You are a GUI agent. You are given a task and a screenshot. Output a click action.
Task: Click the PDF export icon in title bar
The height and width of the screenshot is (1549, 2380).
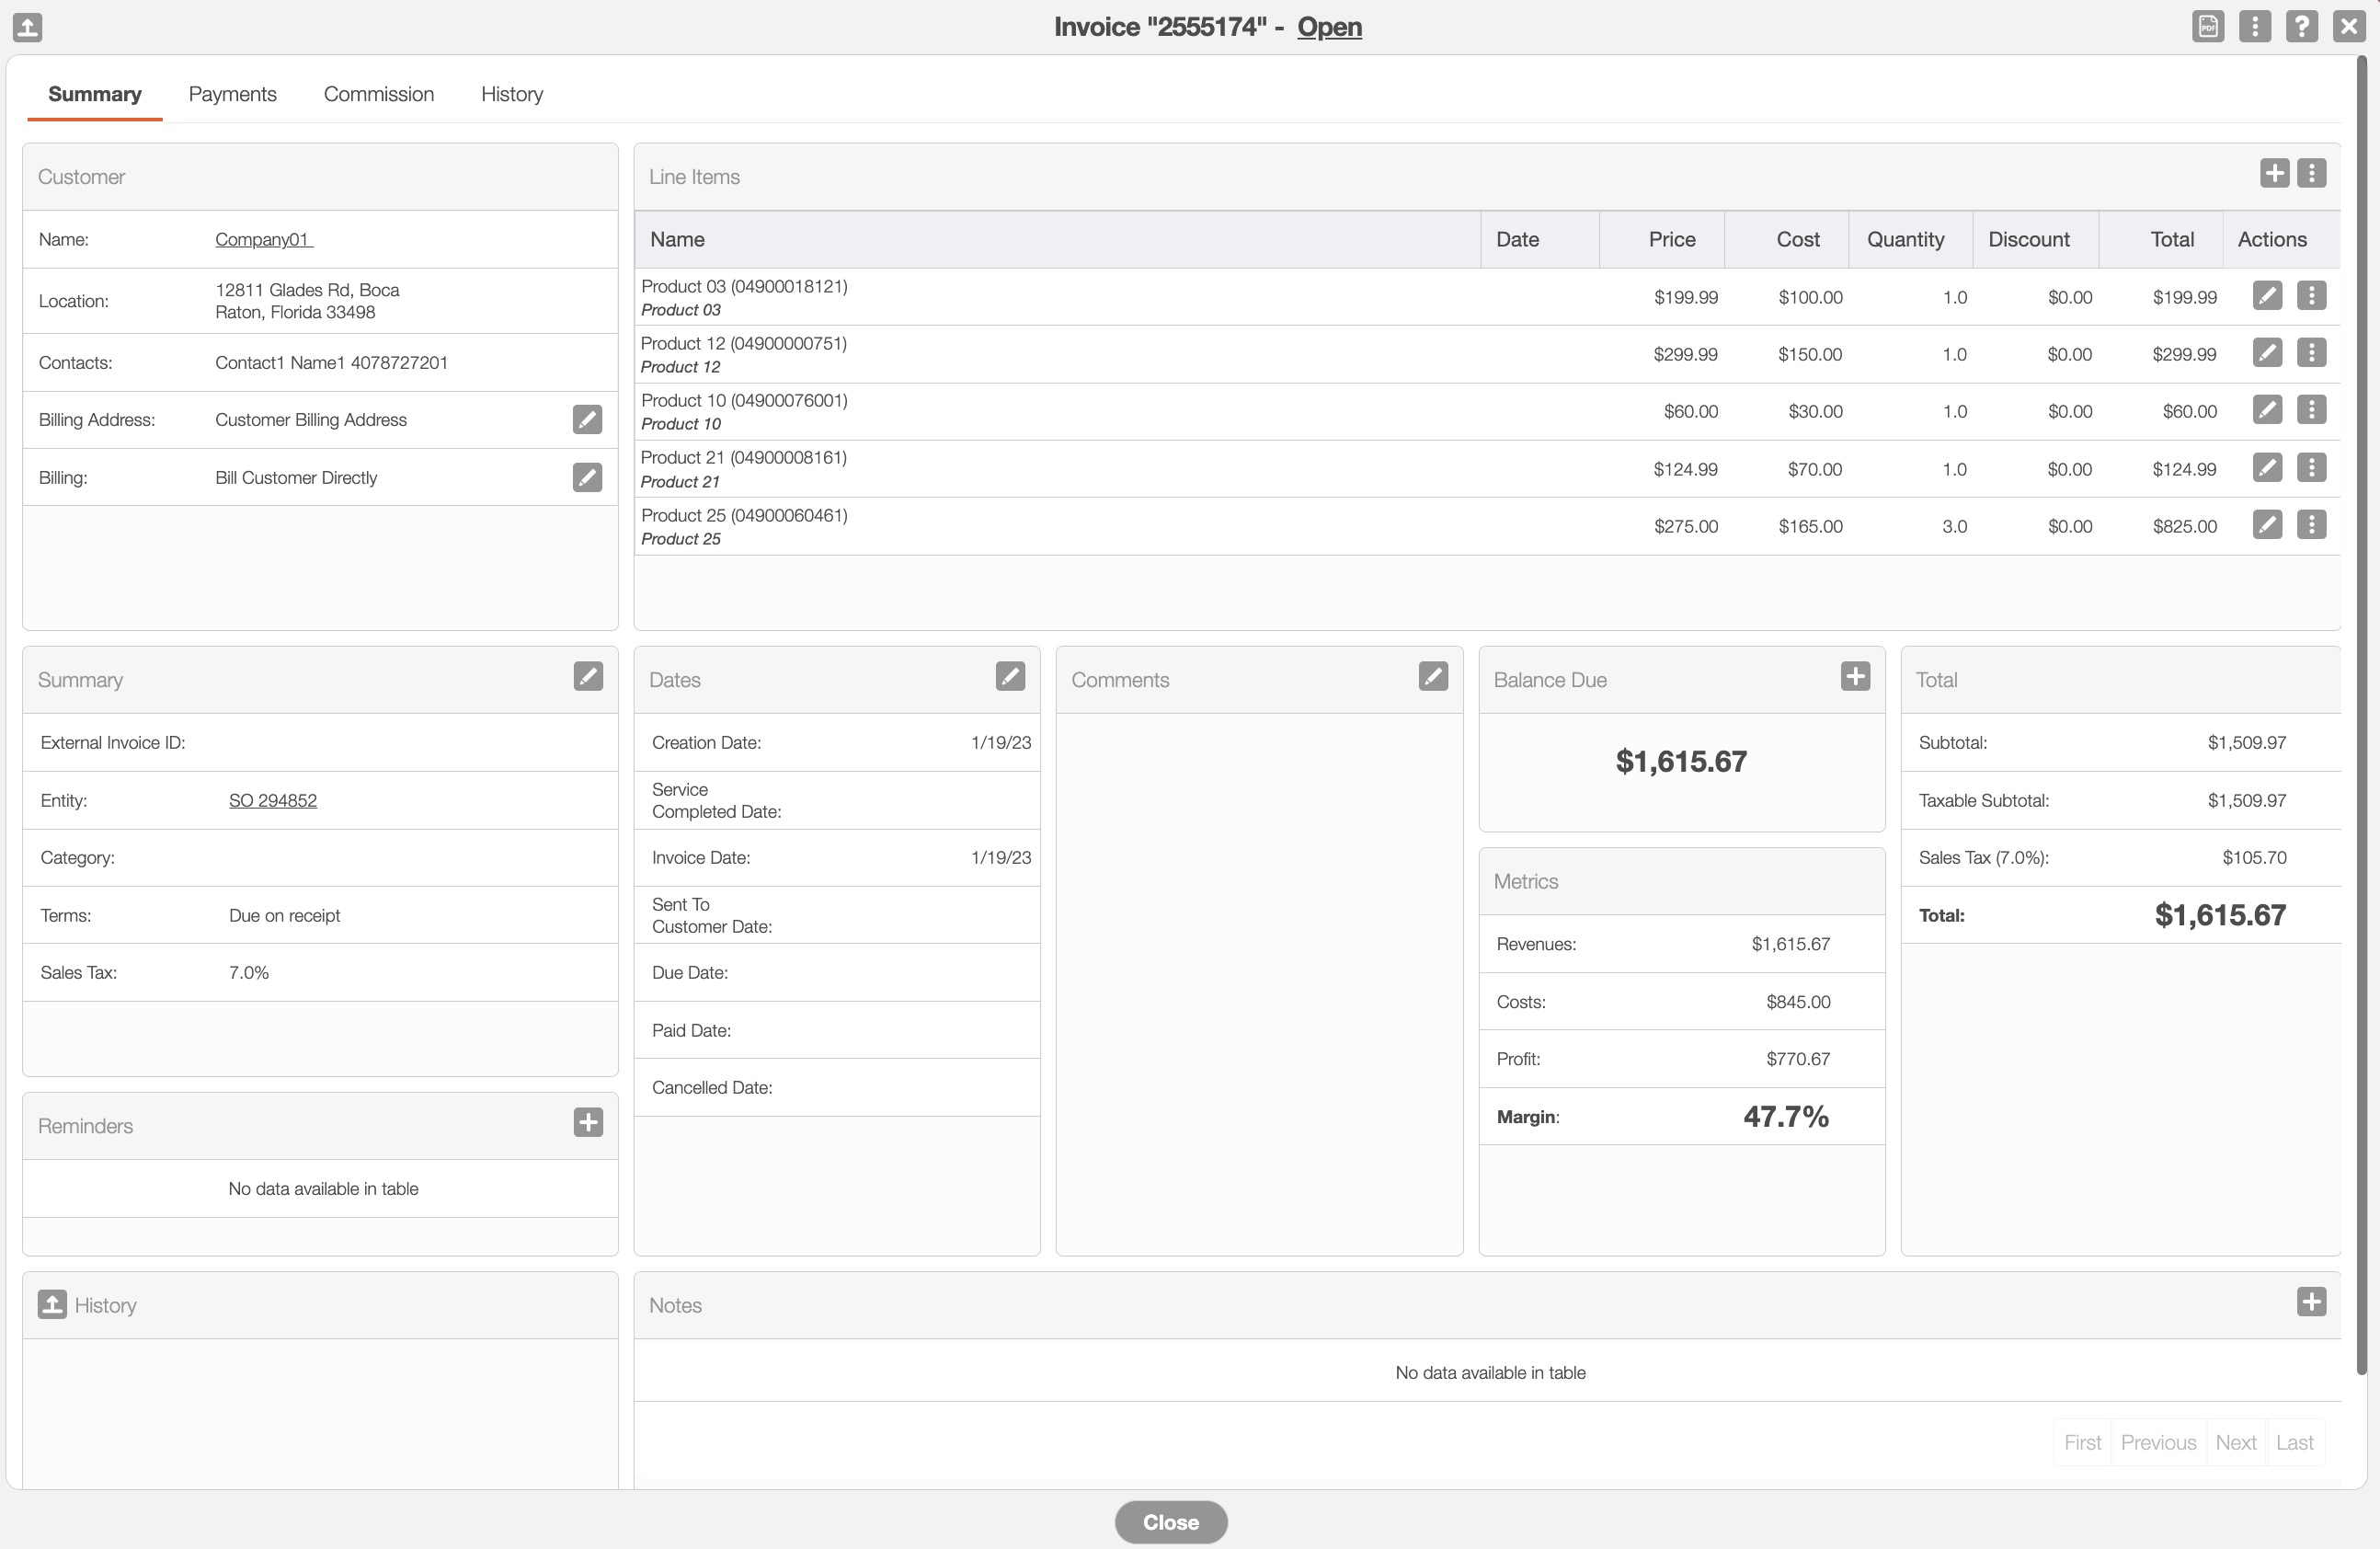tap(2207, 26)
